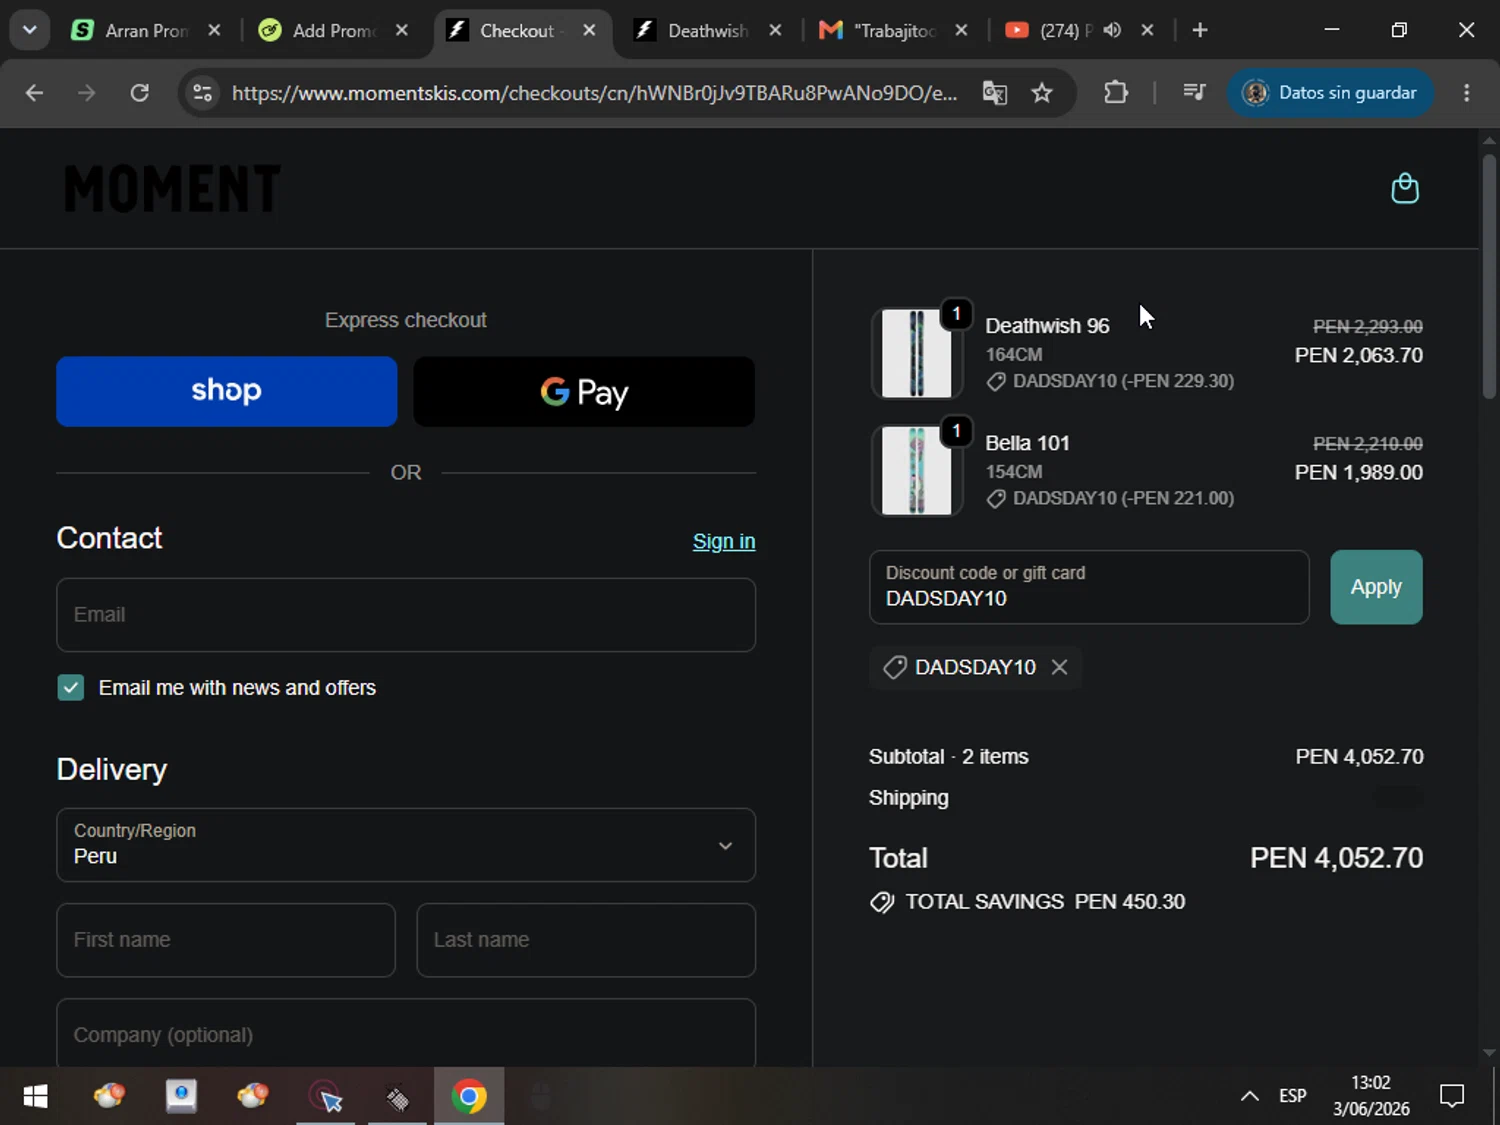This screenshot has width=1500, height=1125.
Task: Click the scrollbar down arrow
Action: tap(1489, 1053)
